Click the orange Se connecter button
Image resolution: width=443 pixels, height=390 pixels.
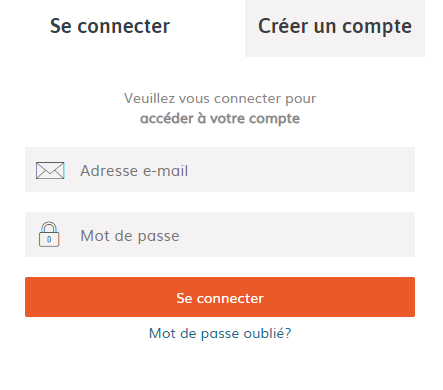(220, 297)
